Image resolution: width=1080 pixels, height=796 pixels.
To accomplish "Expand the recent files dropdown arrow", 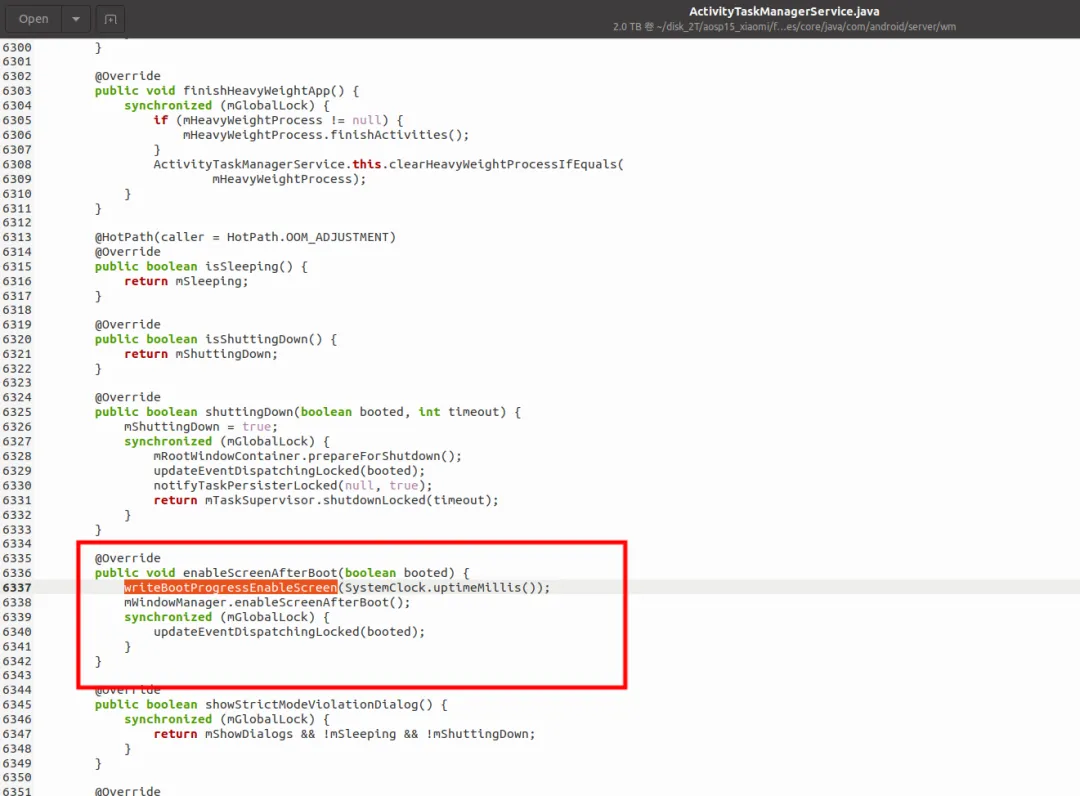I will (x=76, y=19).
